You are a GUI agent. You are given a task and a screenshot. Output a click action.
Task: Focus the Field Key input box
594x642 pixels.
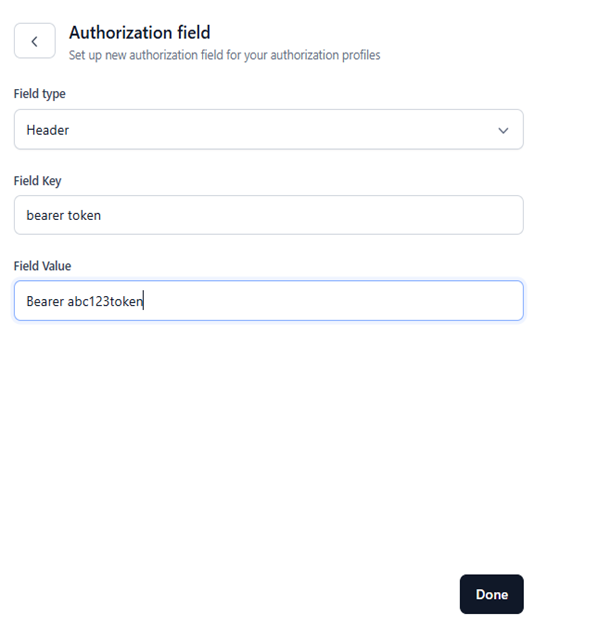pos(269,215)
